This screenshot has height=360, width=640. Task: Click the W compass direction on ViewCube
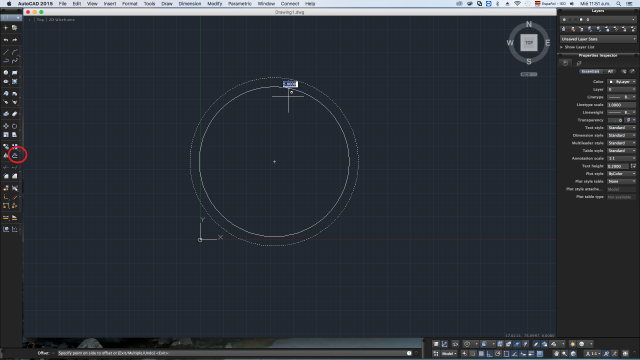tap(510, 42)
